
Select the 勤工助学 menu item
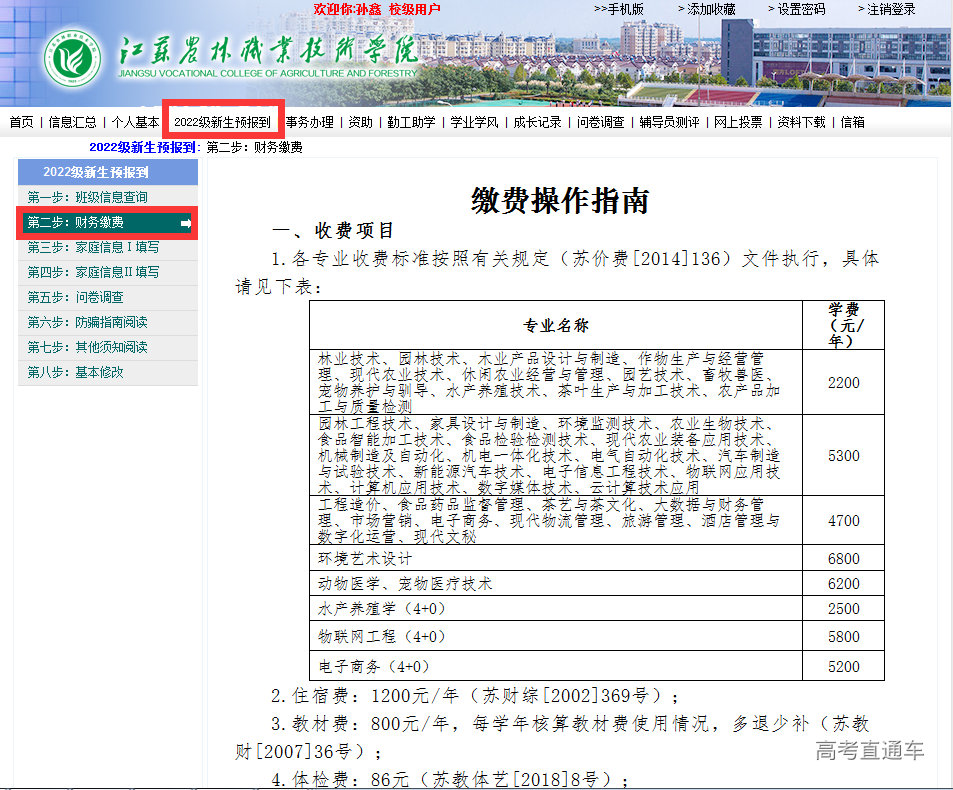tap(411, 122)
